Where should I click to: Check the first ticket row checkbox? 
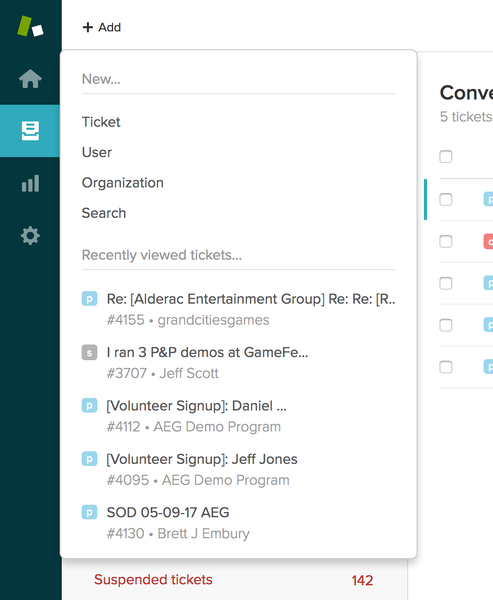click(446, 199)
